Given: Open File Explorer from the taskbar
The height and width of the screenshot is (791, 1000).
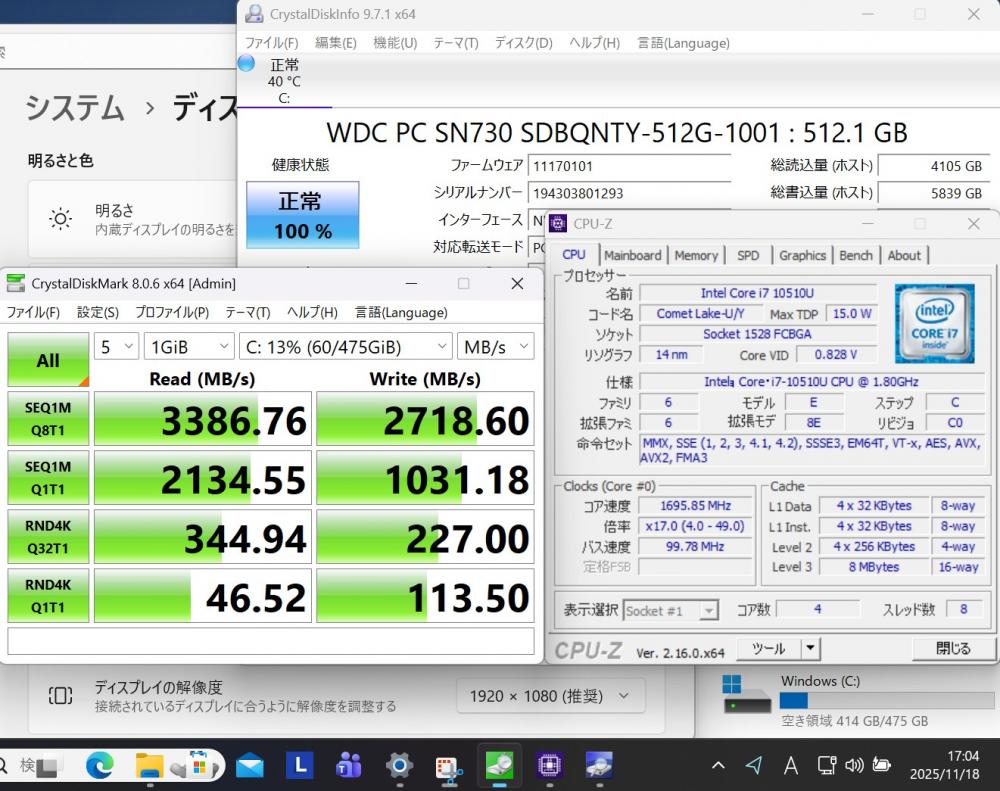Looking at the screenshot, I should [x=149, y=766].
